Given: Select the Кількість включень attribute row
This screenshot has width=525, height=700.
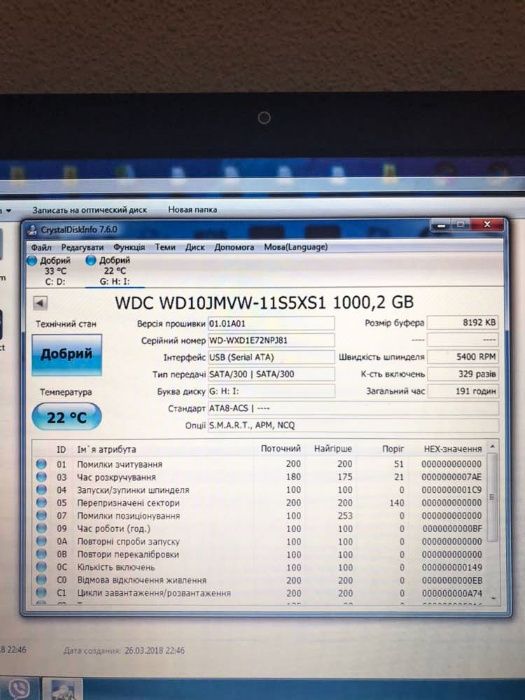Looking at the screenshot, I should click(x=259, y=567).
